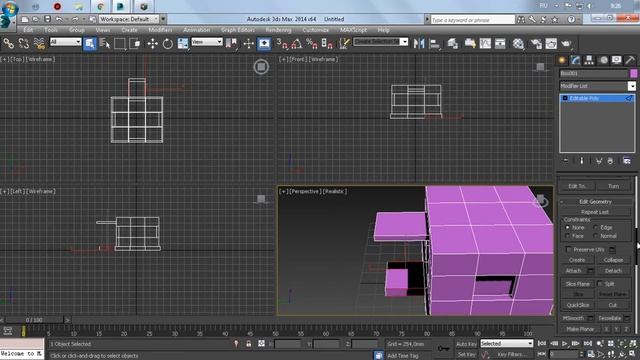Open the Modifiers menu
The image size is (640, 360).
160,30
